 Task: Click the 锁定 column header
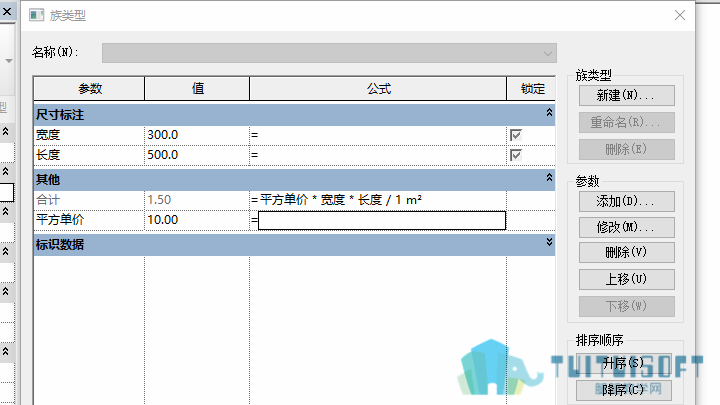pyautogui.click(x=531, y=89)
